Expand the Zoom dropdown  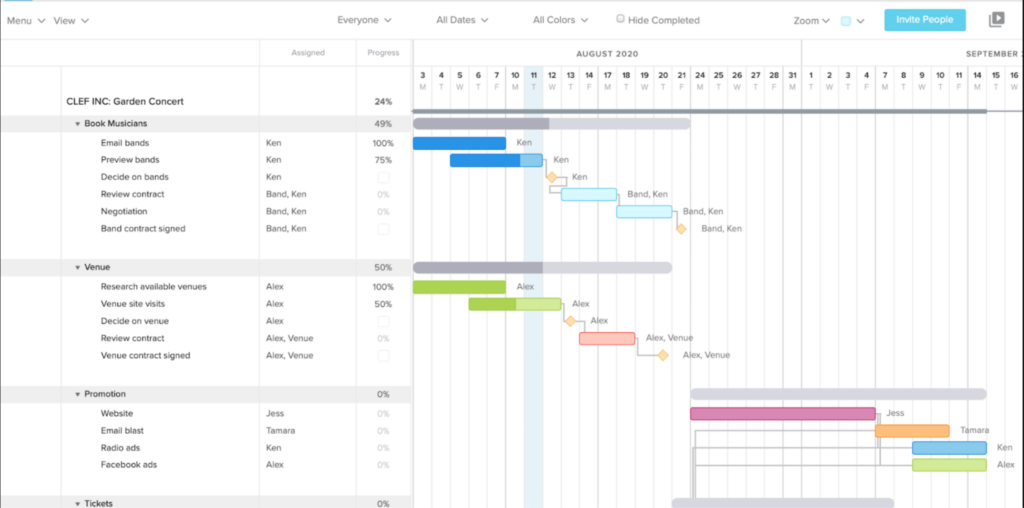[x=811, y=20]
